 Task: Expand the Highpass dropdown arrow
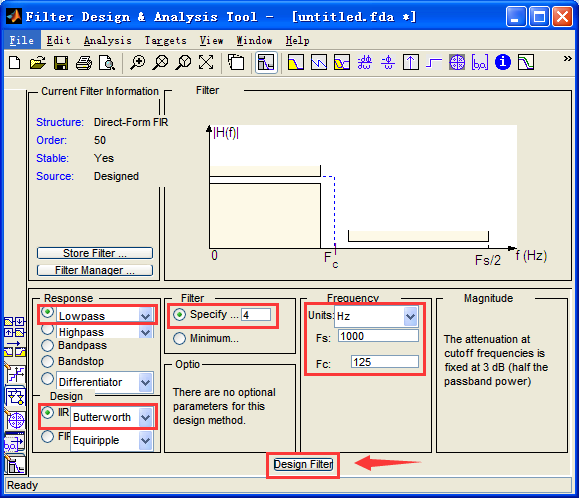coord(145,332)
